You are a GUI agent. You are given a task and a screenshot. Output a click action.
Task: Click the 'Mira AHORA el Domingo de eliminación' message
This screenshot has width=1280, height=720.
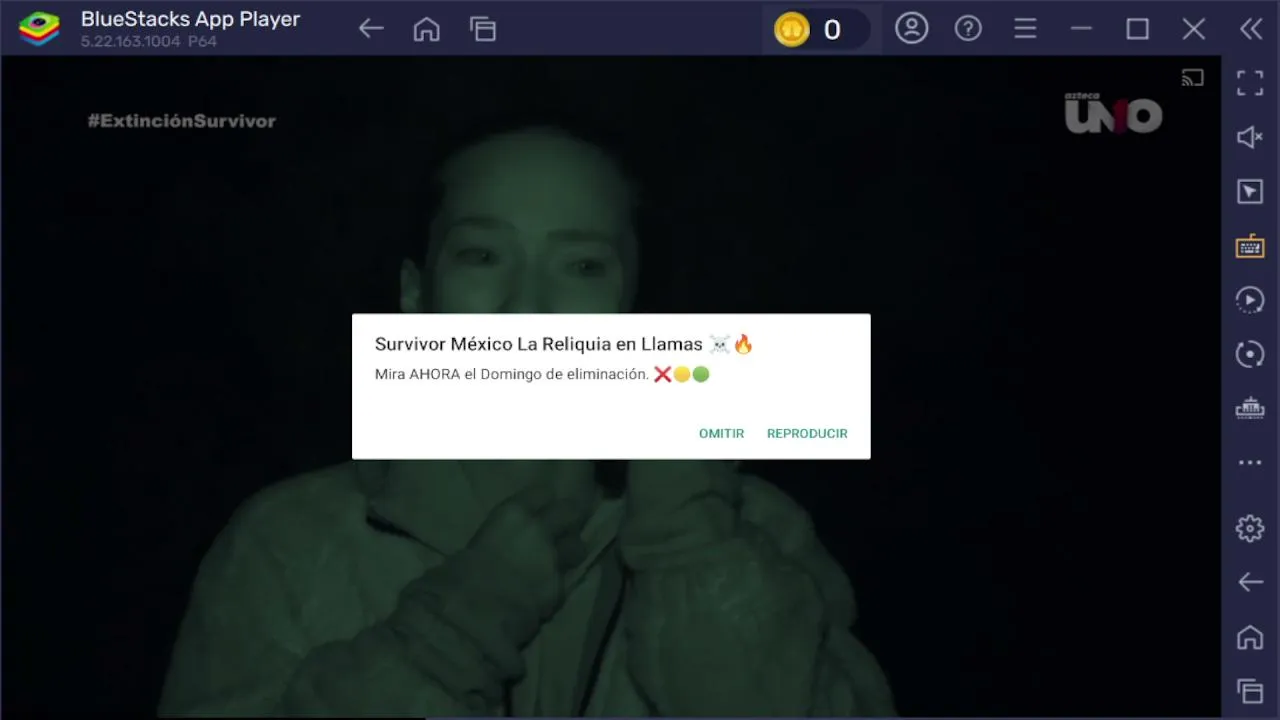pyautogui.click(x=542, y=375)
